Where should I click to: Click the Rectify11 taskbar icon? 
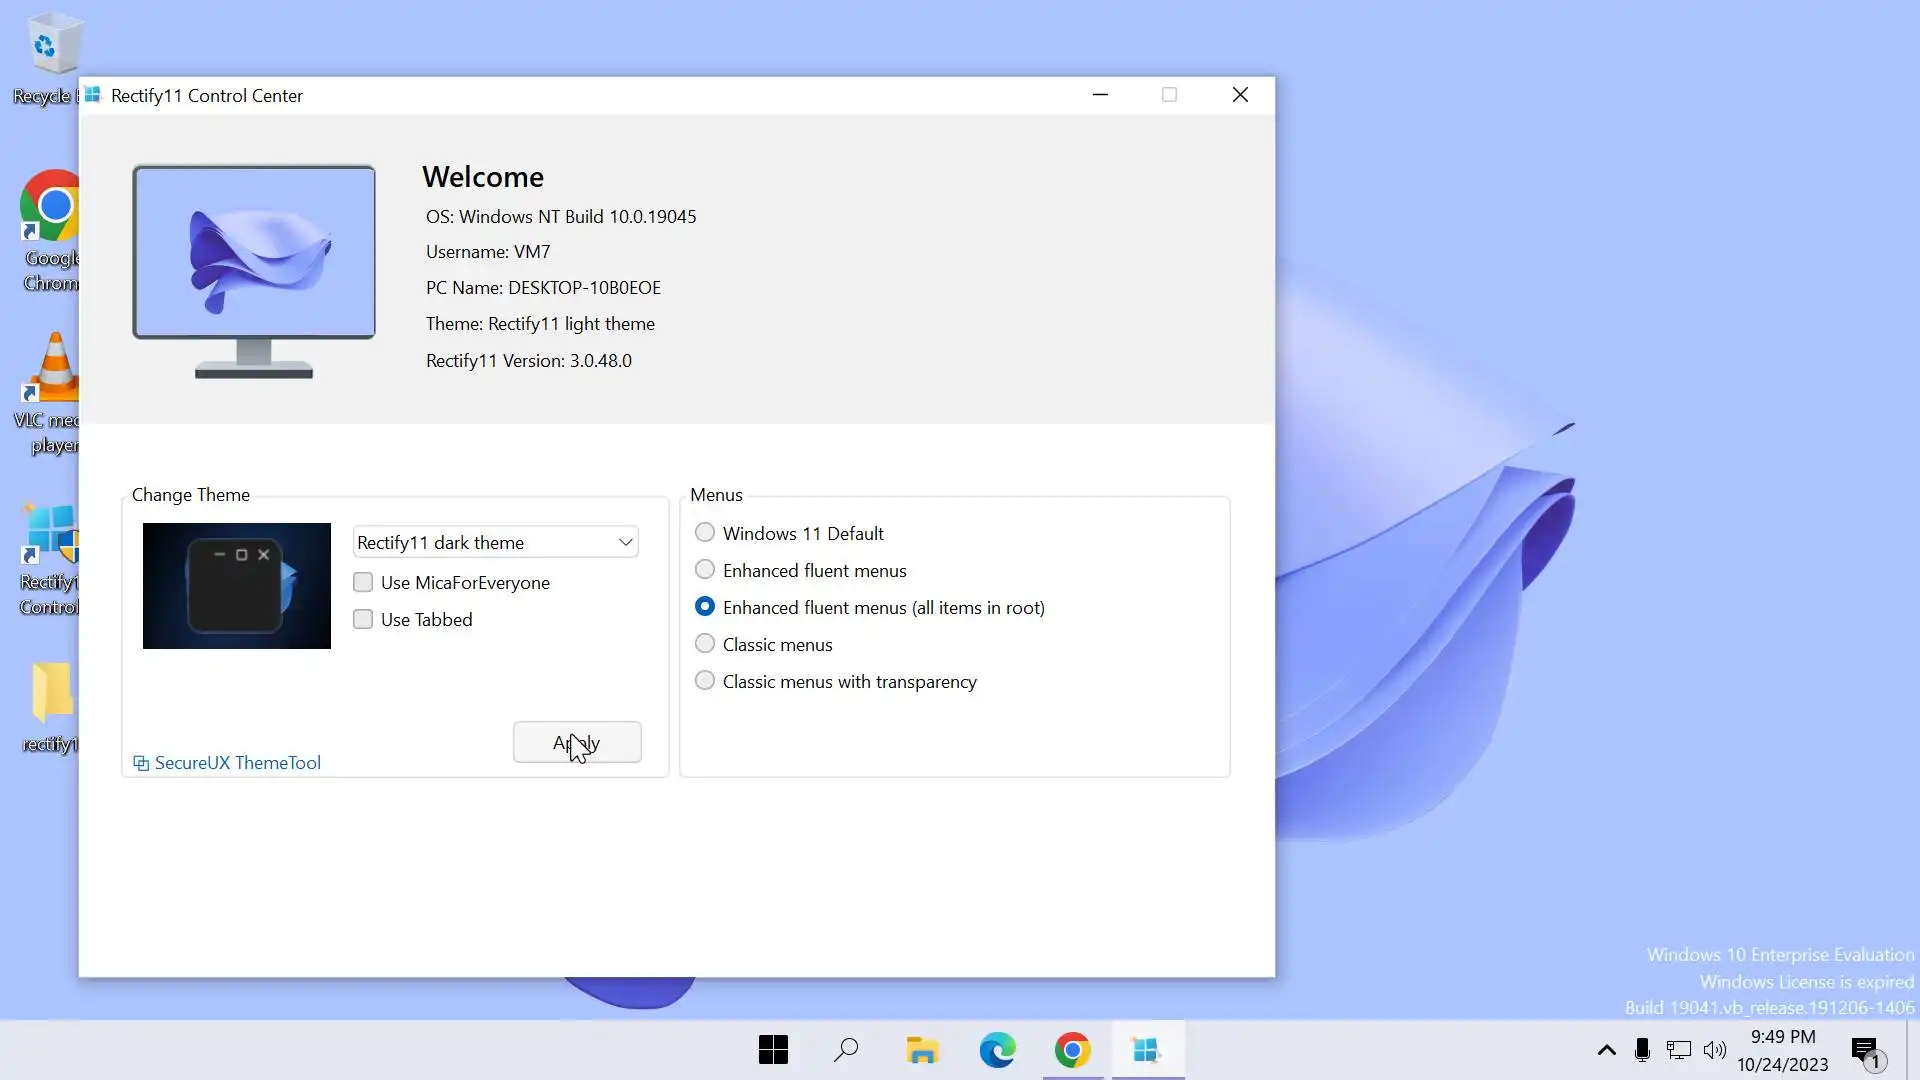(1146, 1050)
